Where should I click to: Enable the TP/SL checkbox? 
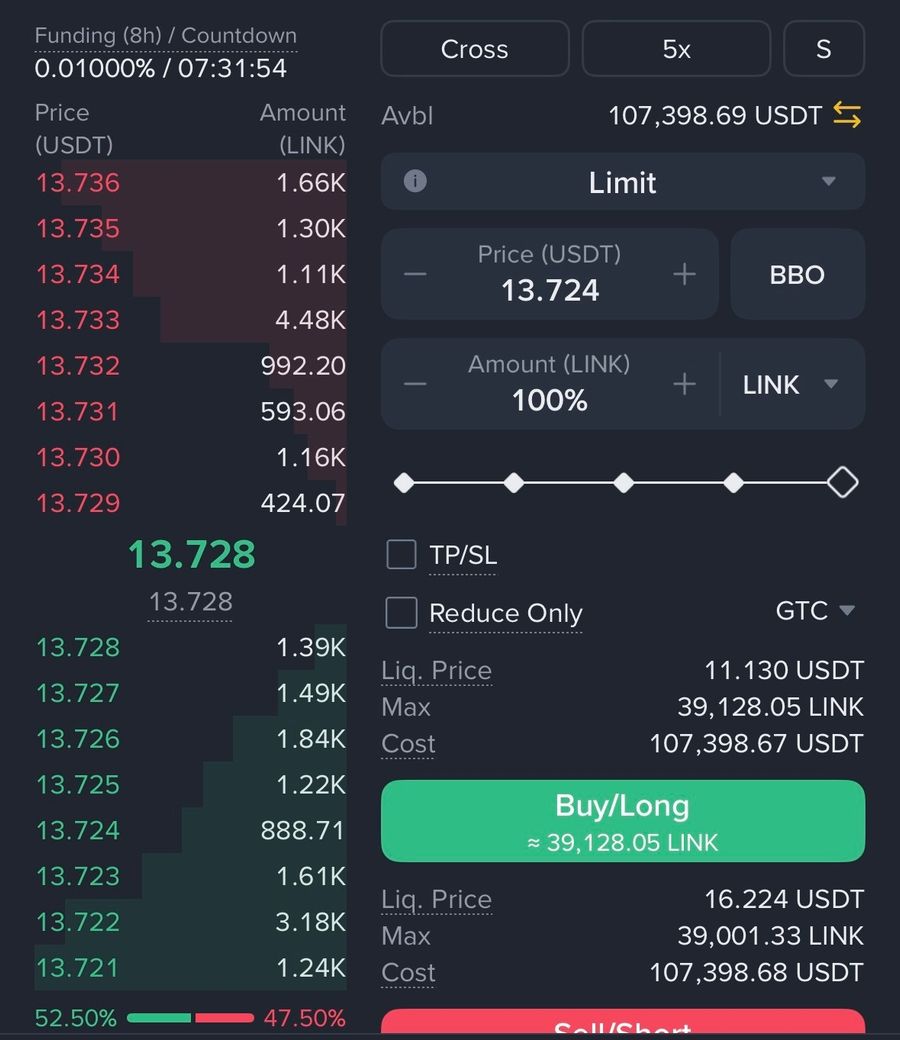[x=401, y=555]
